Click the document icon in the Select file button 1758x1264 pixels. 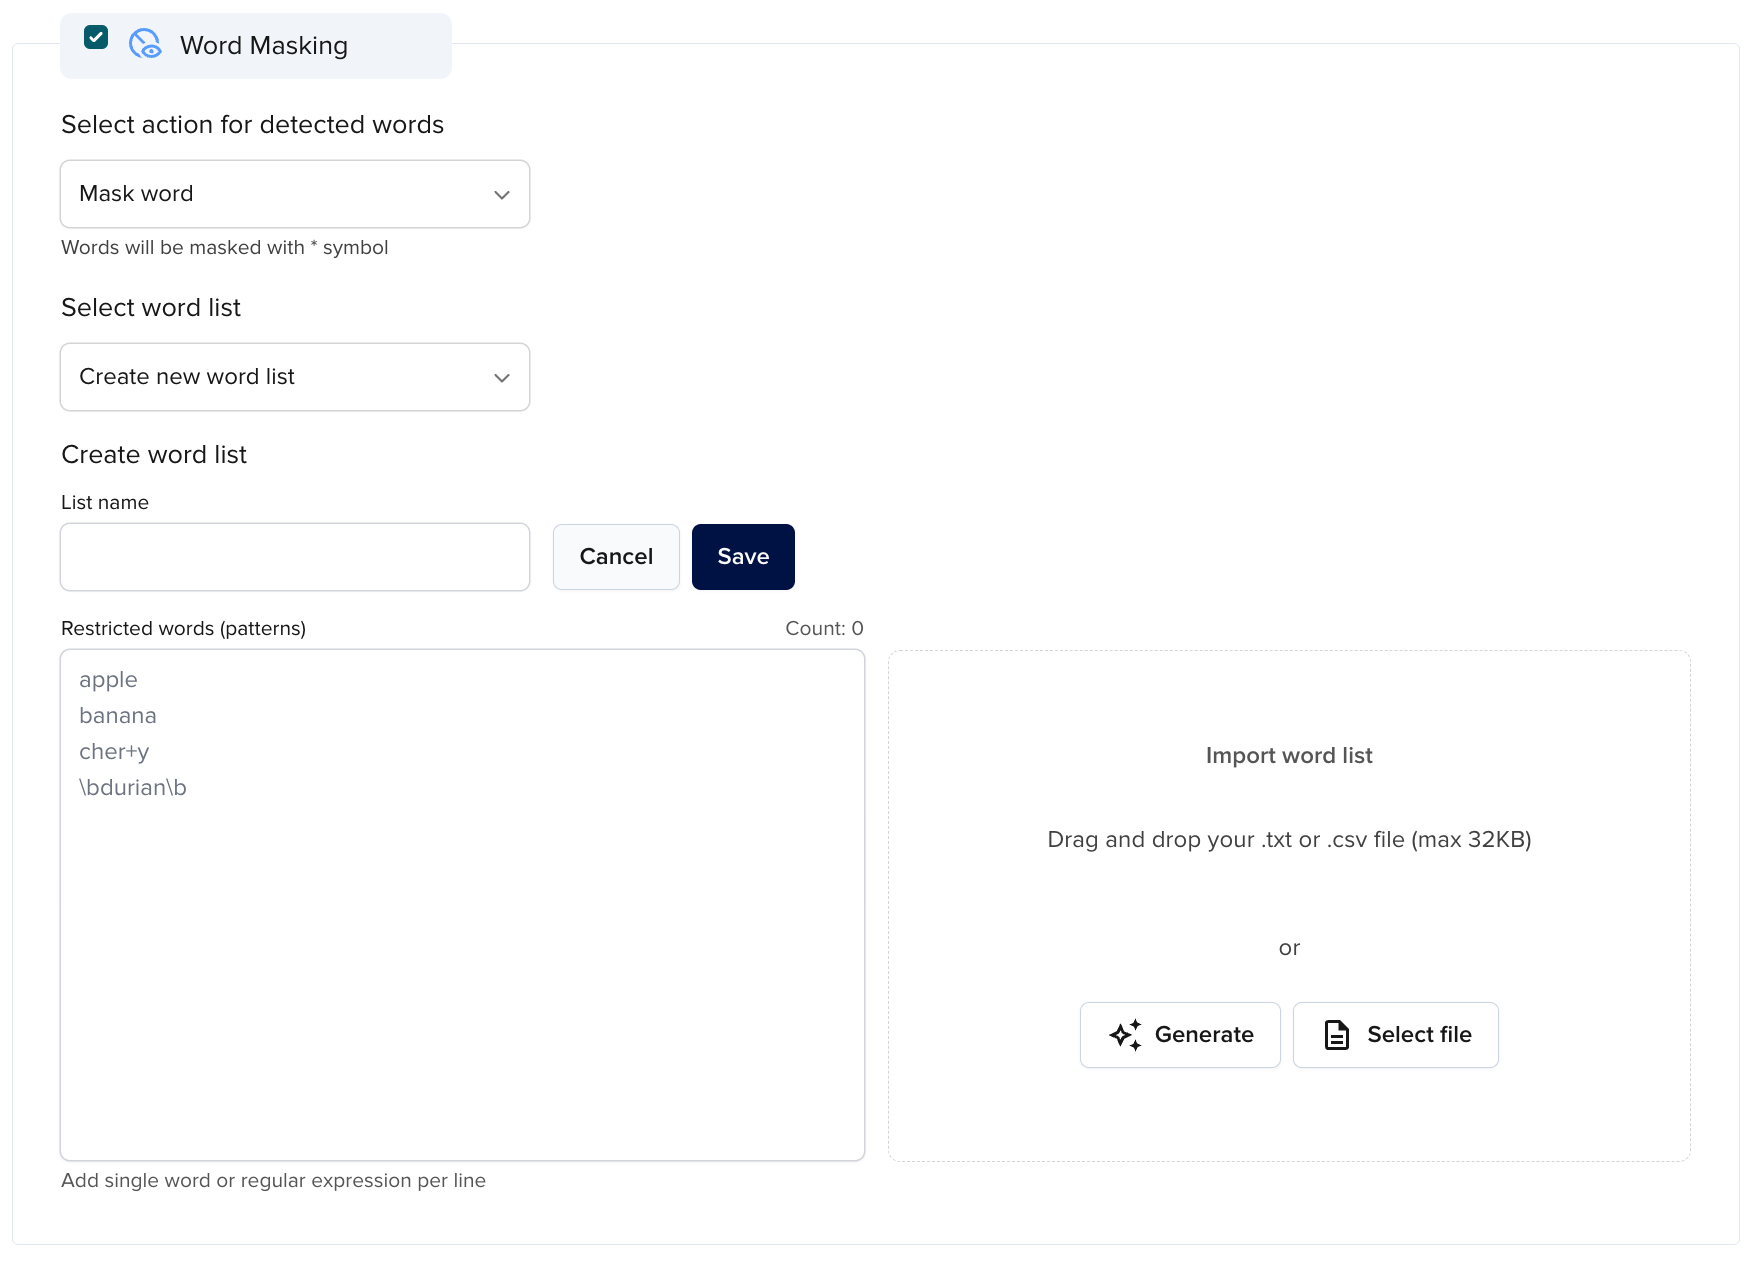[1336, 1035]
